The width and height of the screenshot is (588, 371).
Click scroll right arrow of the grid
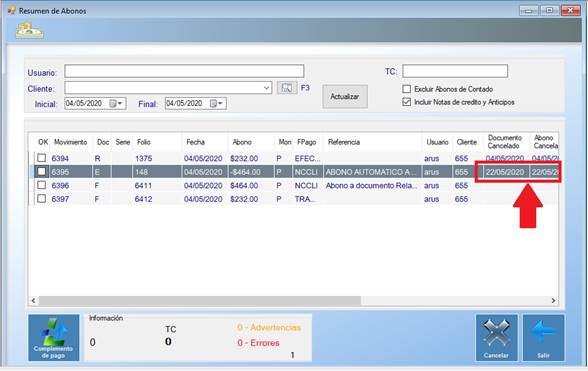click(553, 300)
